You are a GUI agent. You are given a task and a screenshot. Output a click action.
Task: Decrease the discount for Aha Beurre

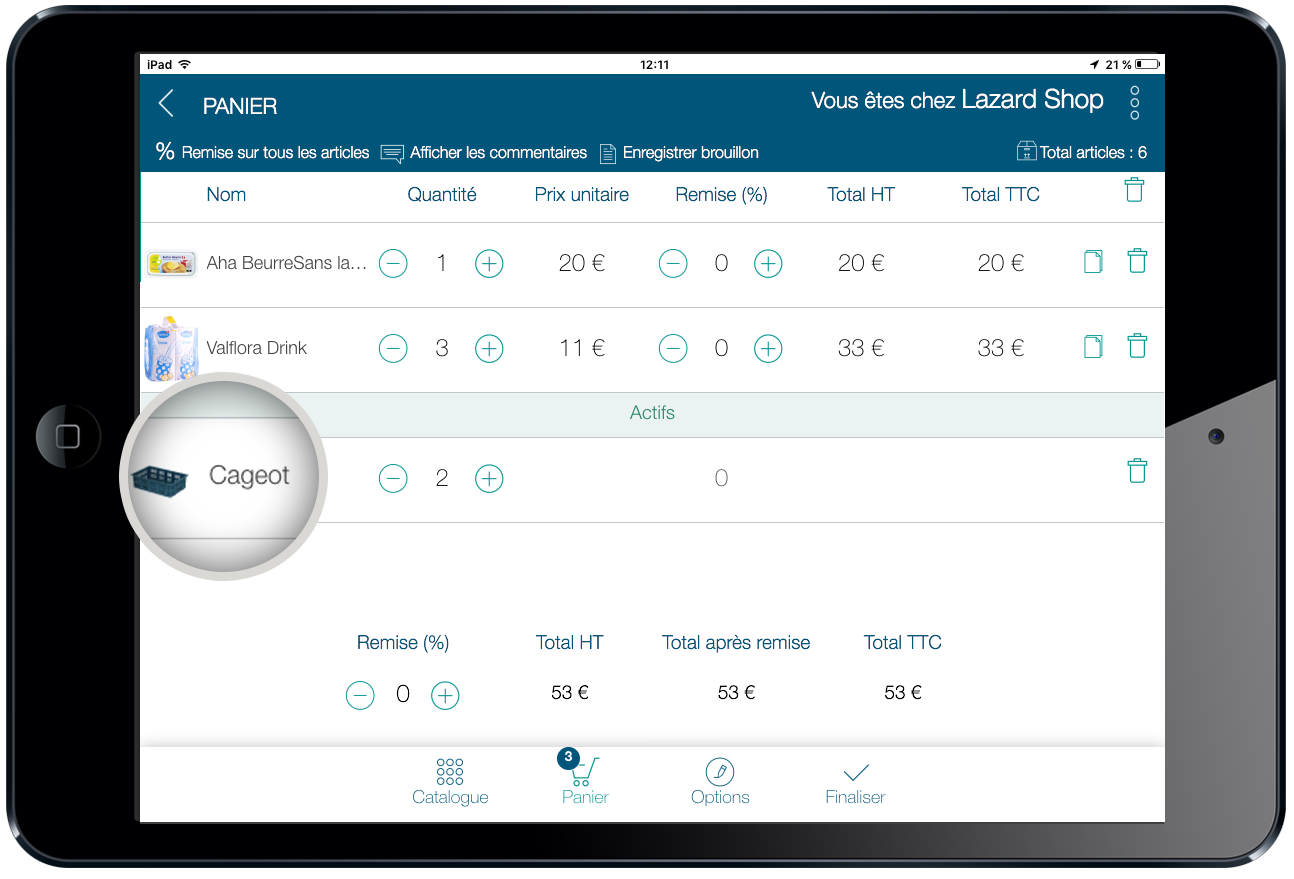pyautogui.click(x=673, y=264)
